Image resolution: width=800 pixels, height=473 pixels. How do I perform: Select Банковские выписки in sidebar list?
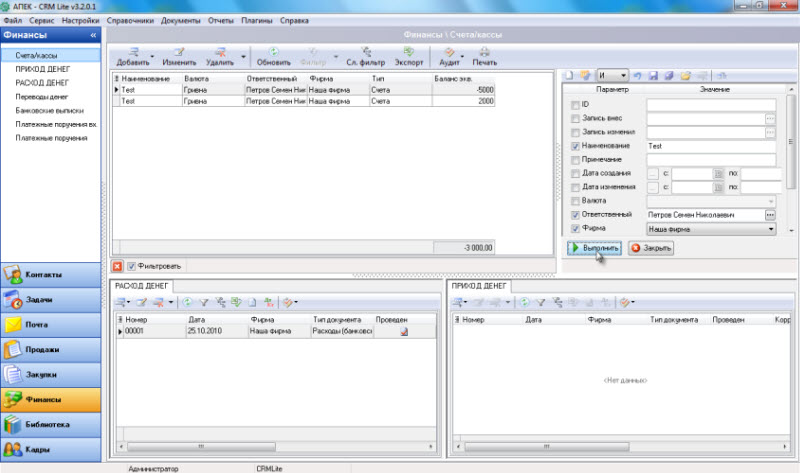tap(49, 110)
